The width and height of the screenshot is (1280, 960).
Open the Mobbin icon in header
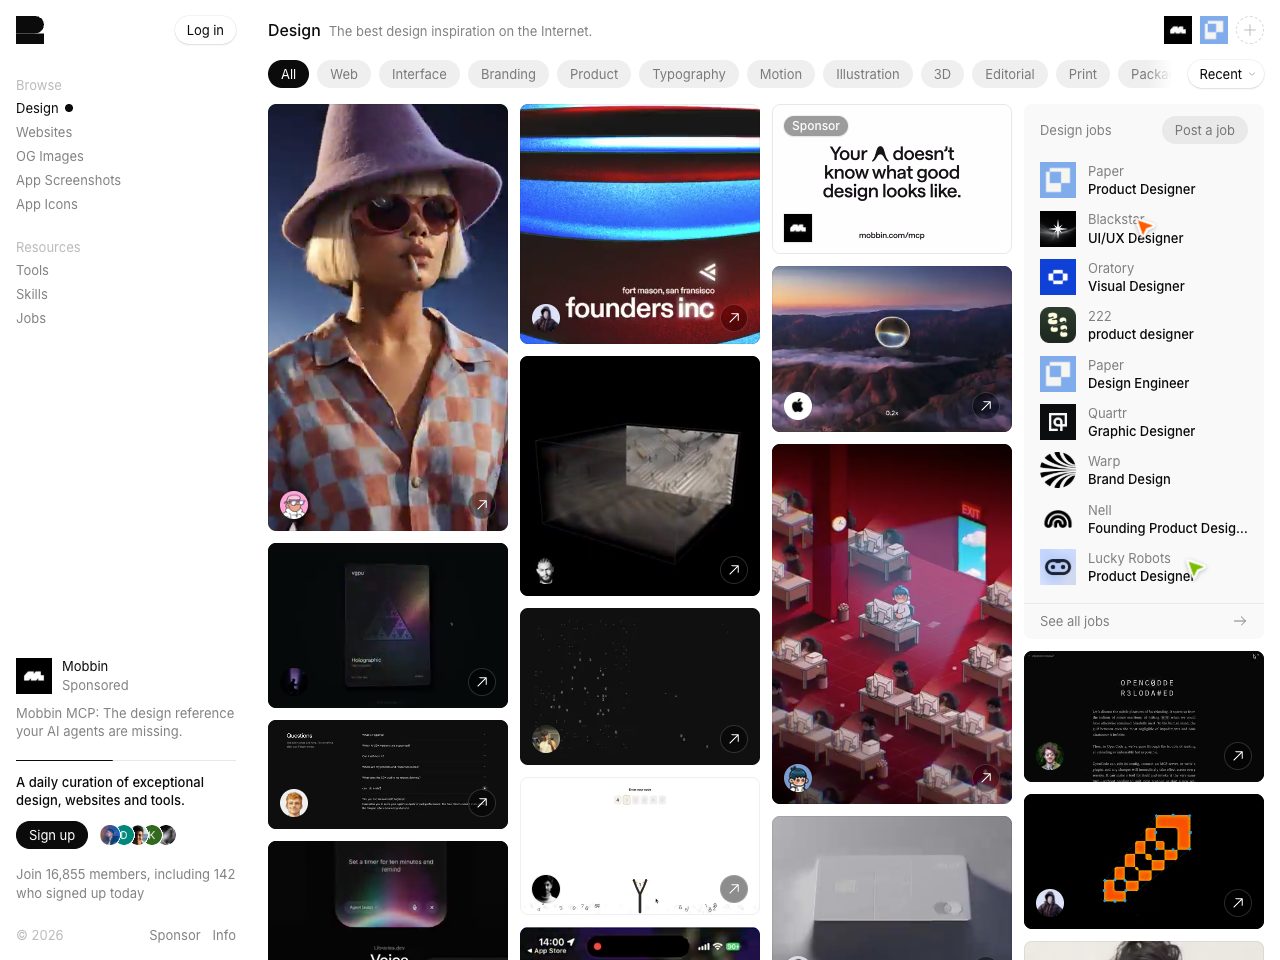[1178, 30]
